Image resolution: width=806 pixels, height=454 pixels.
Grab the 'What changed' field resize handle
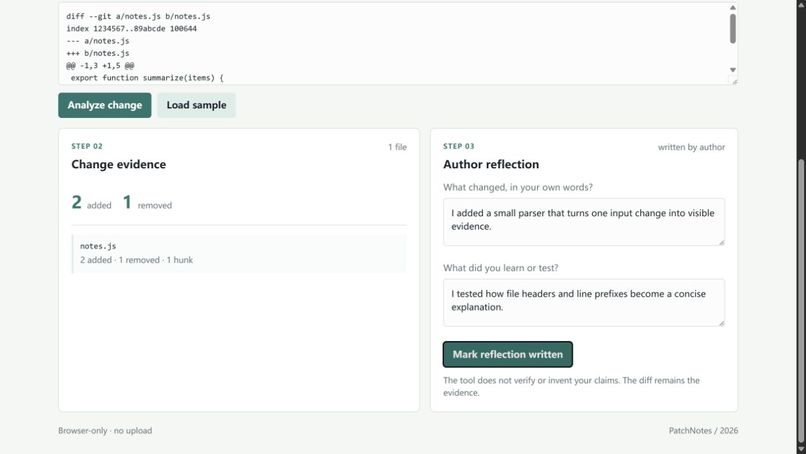coord(722,242)
